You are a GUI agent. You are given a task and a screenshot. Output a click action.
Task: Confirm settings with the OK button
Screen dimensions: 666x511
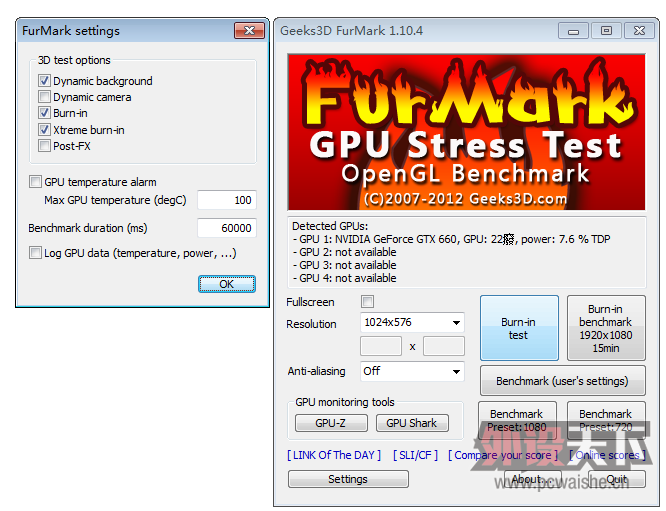point(227,284)
